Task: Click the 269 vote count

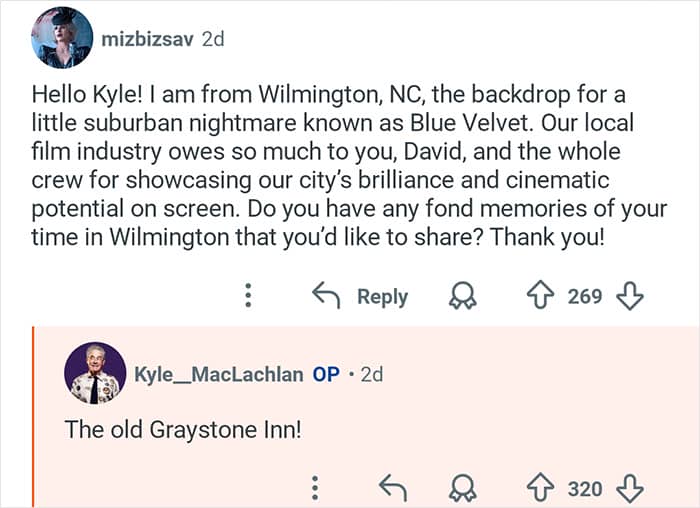Action: pos(585,296)
